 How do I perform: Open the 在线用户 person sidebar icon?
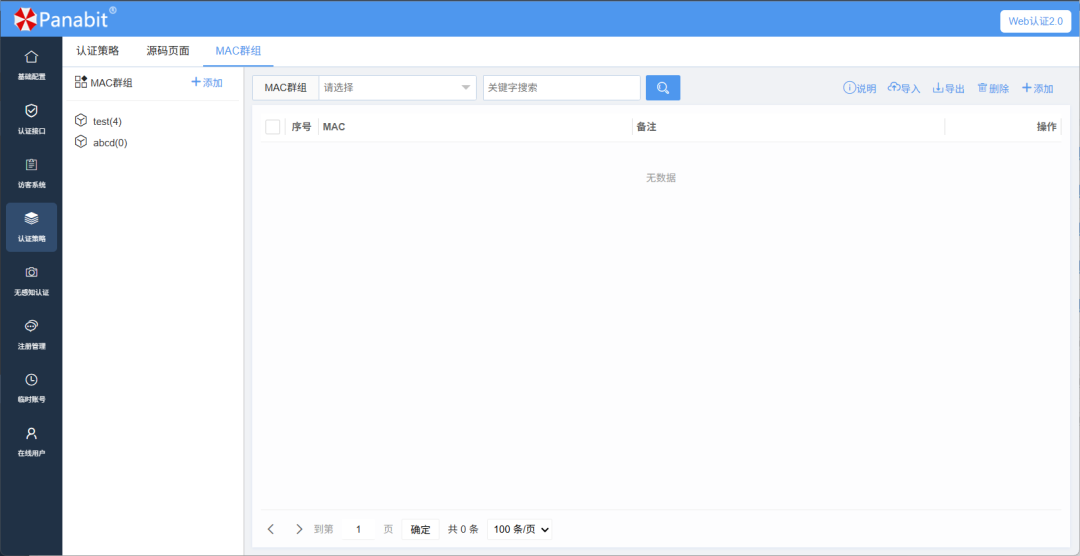click(31, 433)
